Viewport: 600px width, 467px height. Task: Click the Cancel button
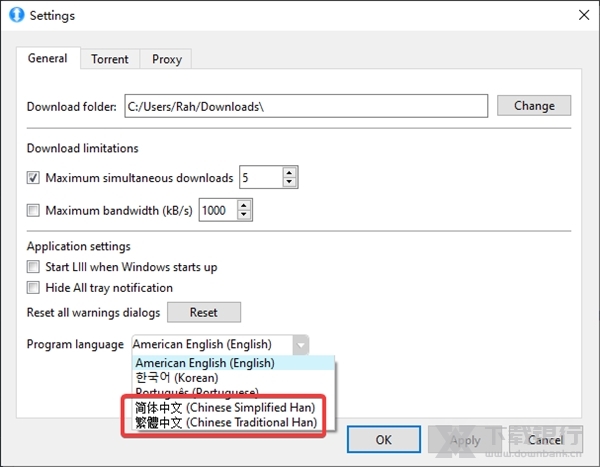click(x=546, y=439)
